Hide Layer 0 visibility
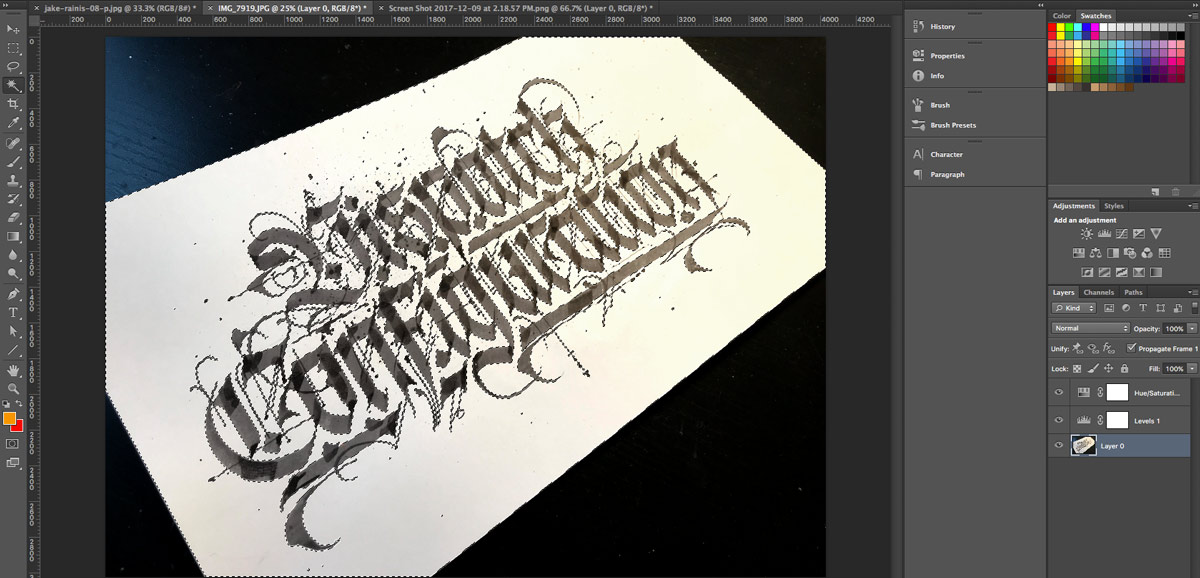The width and height of the screenshot is (1200, 578). pyautogui.click(x=1059, y=446)
